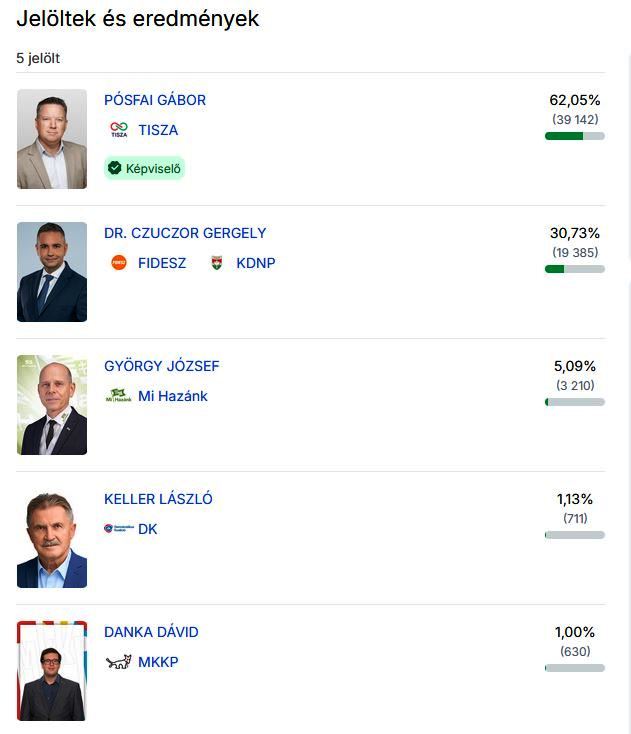Click the Mi Hazánk party logo
The image size is (631, 734).
(119, 396)
